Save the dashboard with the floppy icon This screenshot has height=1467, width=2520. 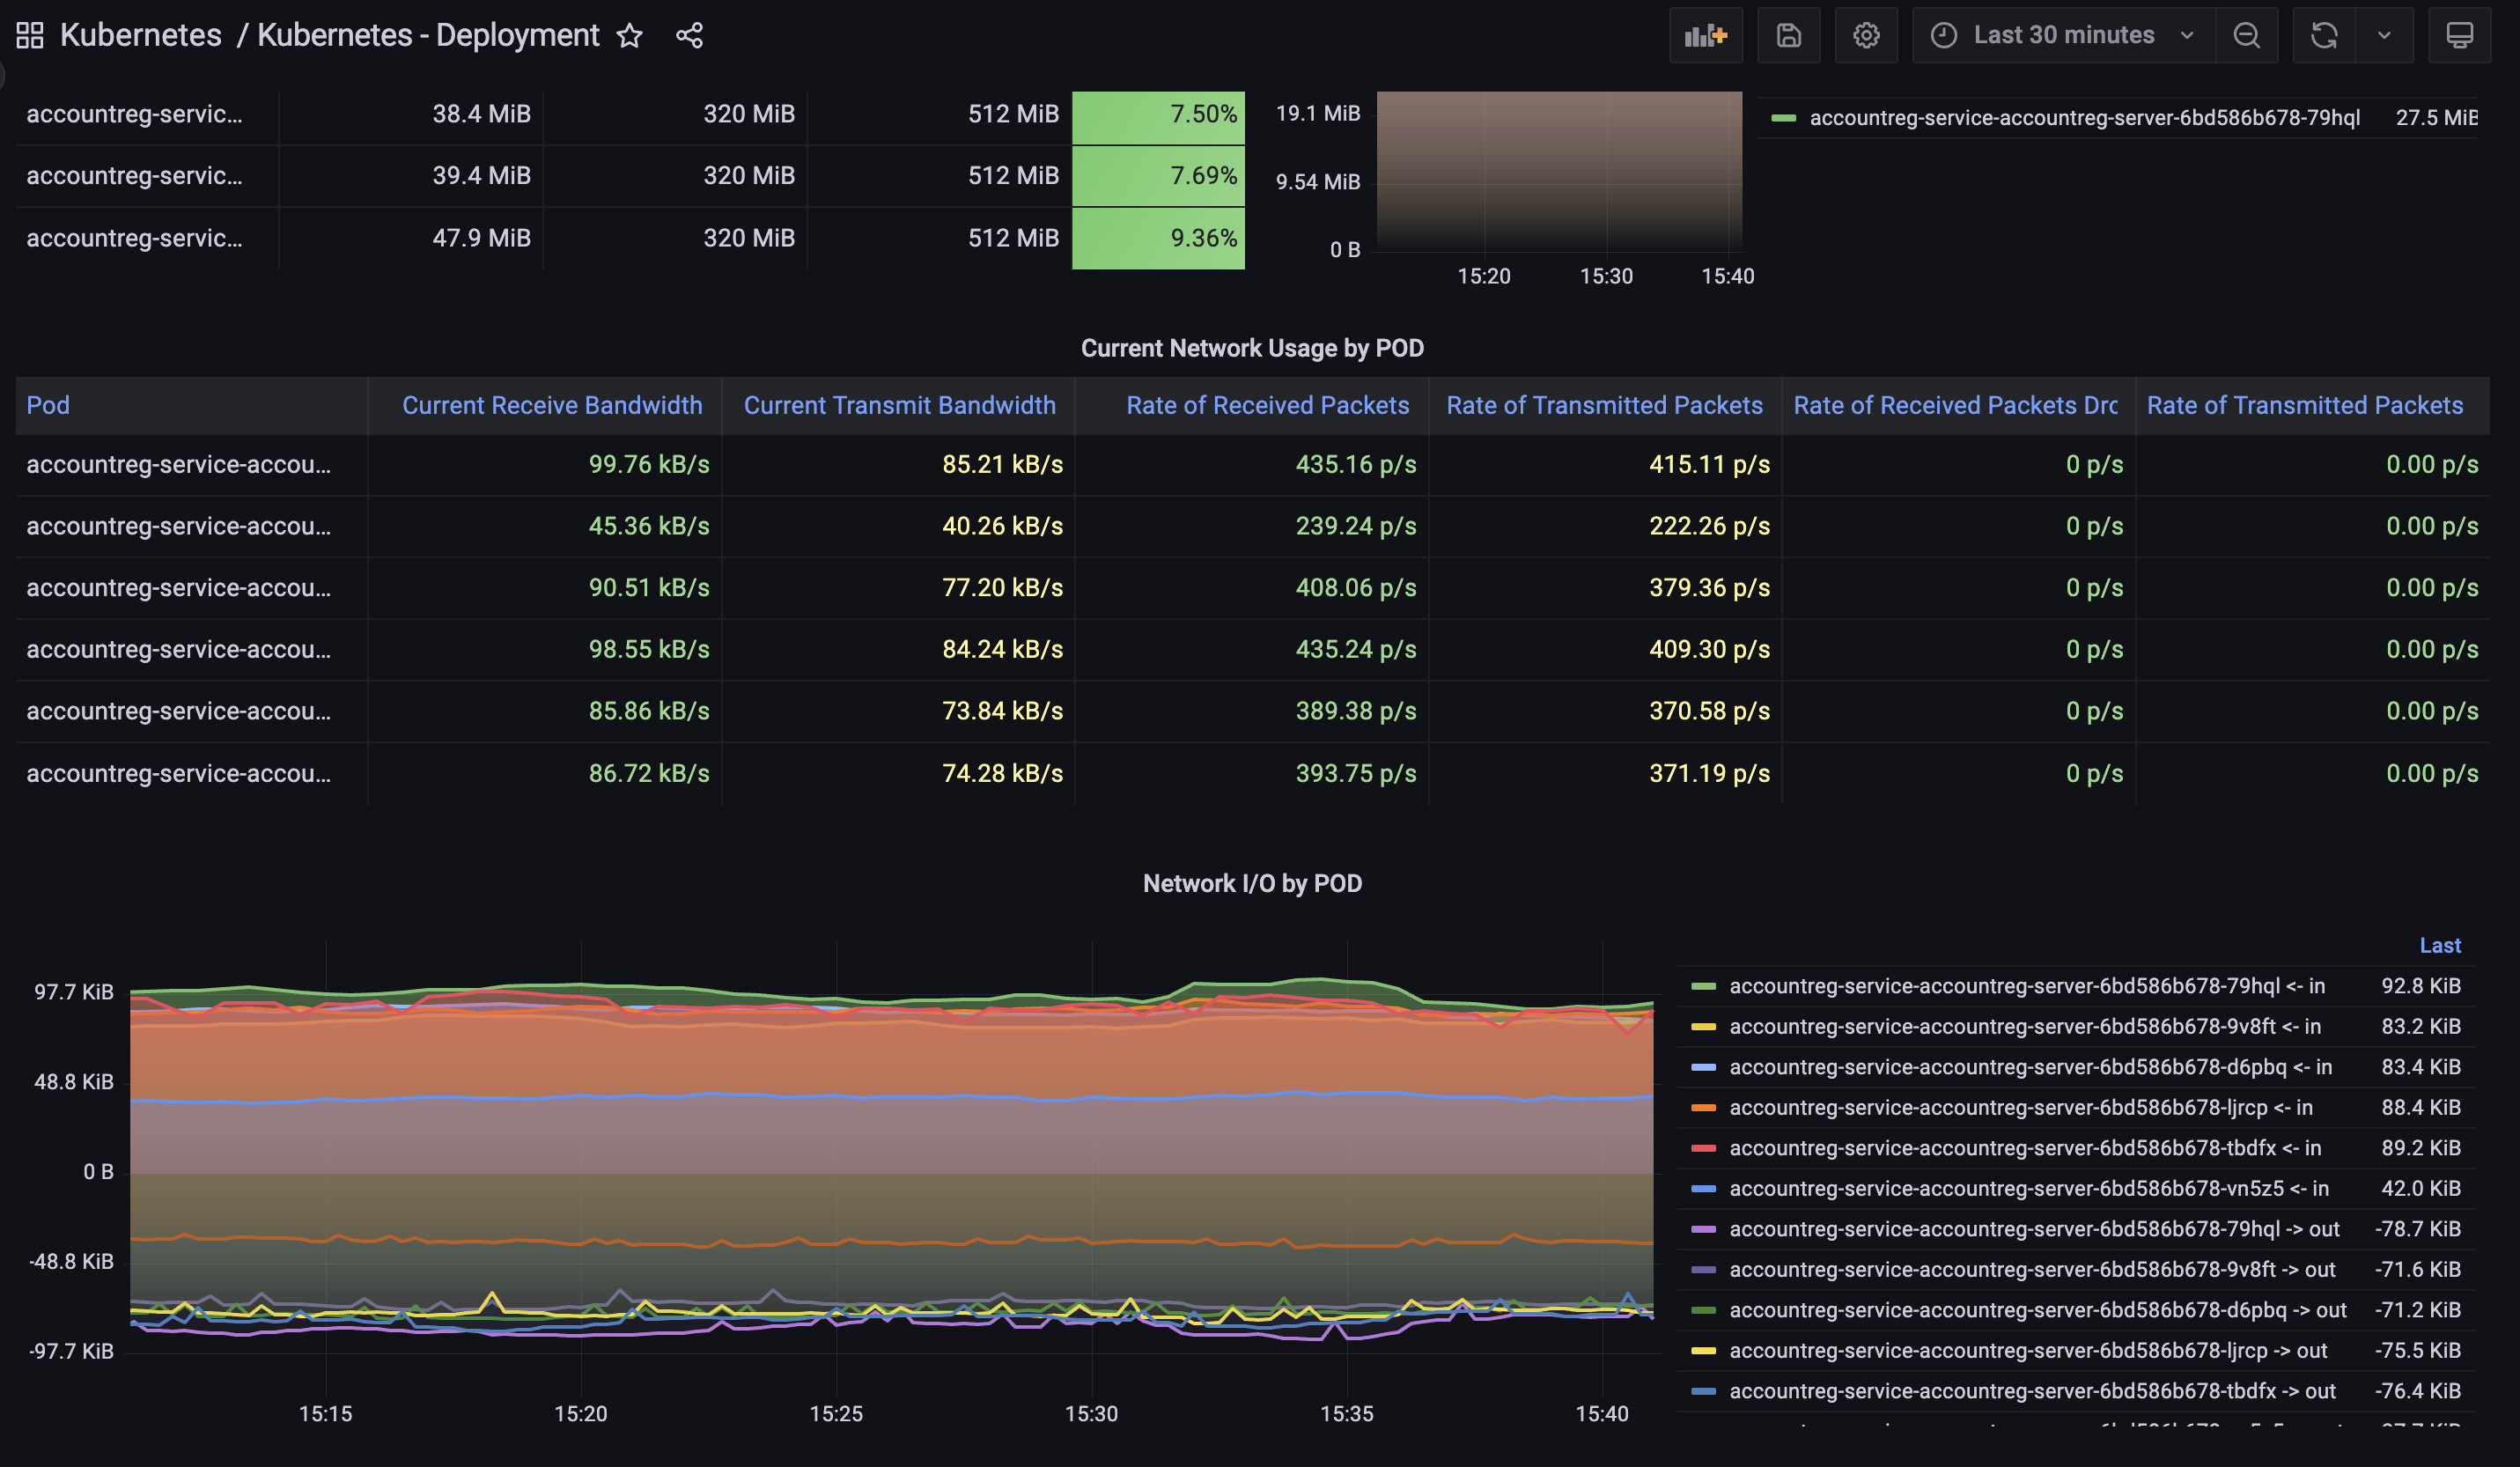click(x=1788, y=36)
